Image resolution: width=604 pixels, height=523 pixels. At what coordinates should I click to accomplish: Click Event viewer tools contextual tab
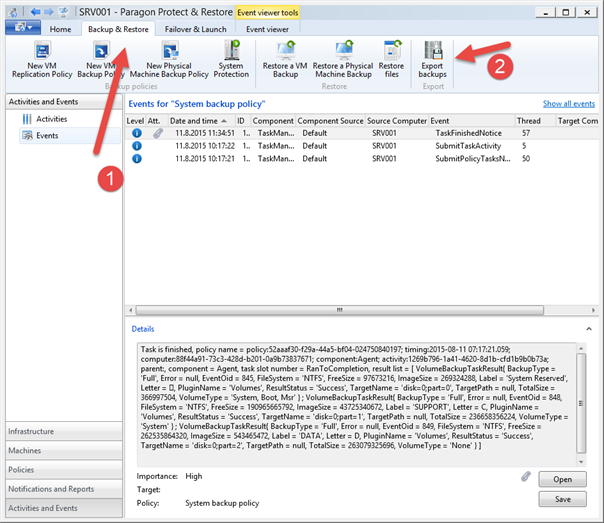pyautogui.click(x=268, y=13)
